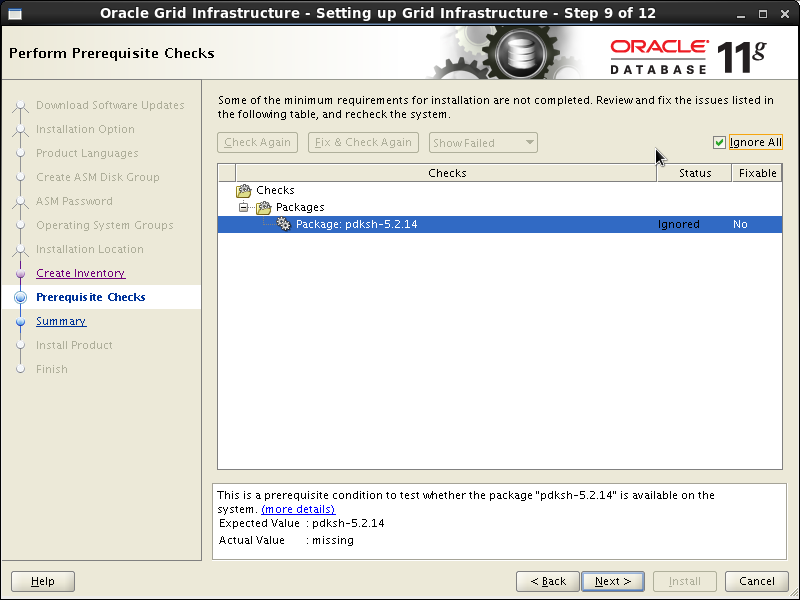
Task: Click Installation Location step
Action: pyautogui.click(x=90, y=249)
